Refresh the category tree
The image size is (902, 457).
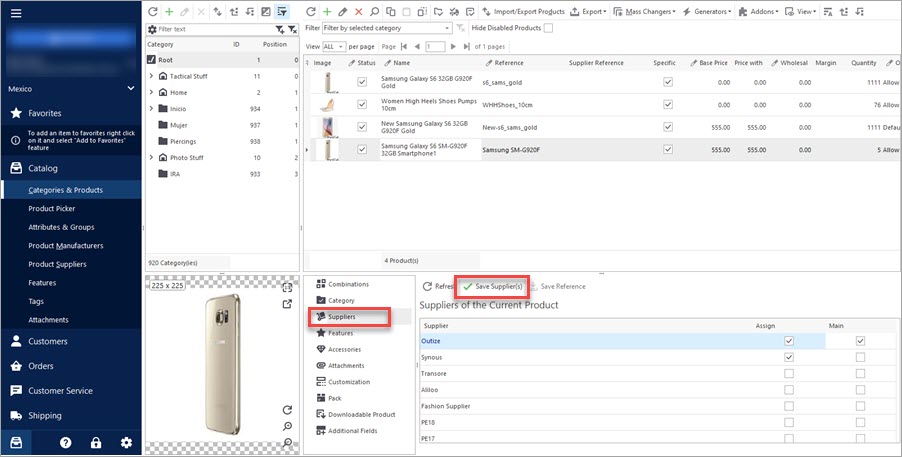[153, 12]
